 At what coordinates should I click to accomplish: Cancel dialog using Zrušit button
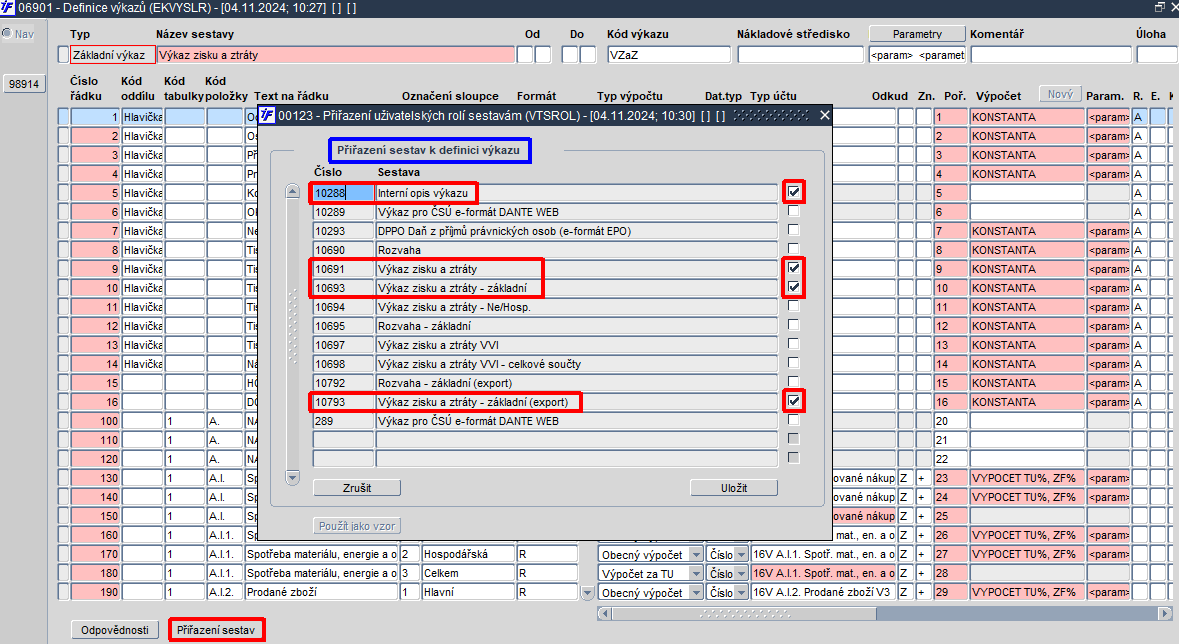click(x=356, y=488)
